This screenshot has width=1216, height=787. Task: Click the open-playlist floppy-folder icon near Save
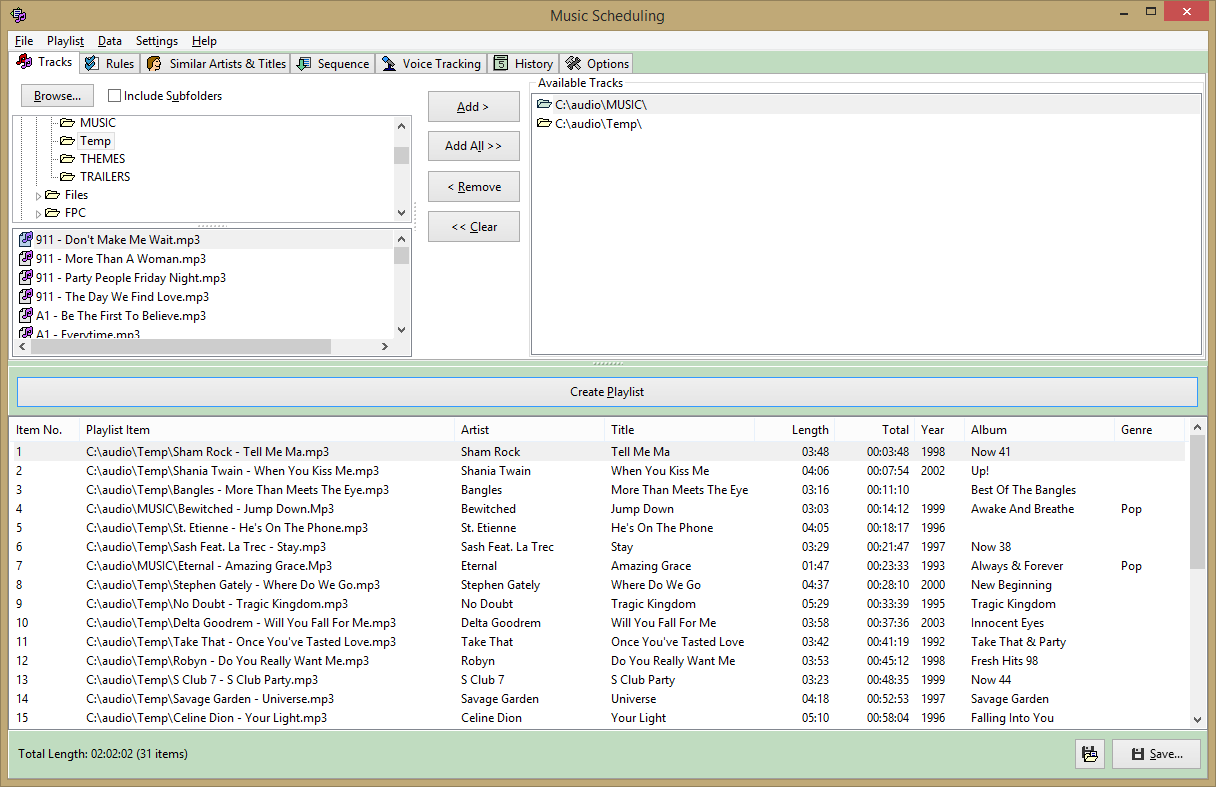[1089, 754]
